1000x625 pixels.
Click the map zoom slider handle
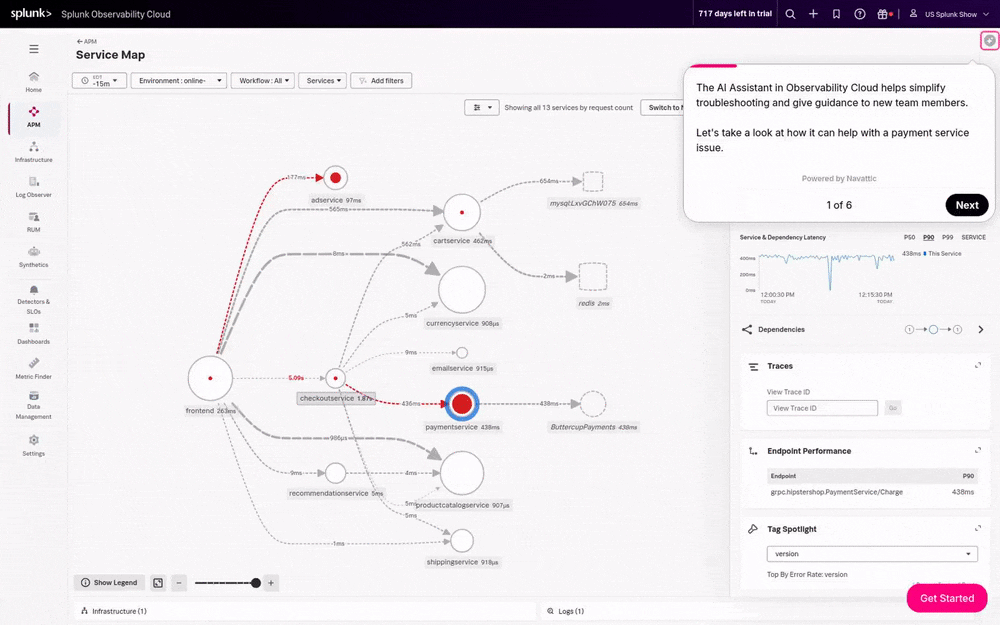pyautogui.click(x=256, y=583)
